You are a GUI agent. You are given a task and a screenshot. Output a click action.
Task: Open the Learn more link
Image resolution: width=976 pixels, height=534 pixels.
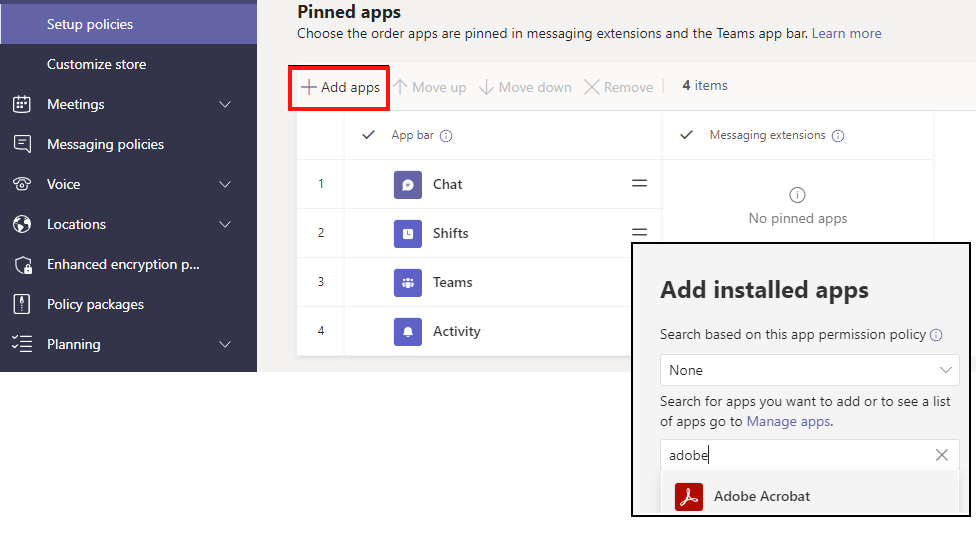847,34
